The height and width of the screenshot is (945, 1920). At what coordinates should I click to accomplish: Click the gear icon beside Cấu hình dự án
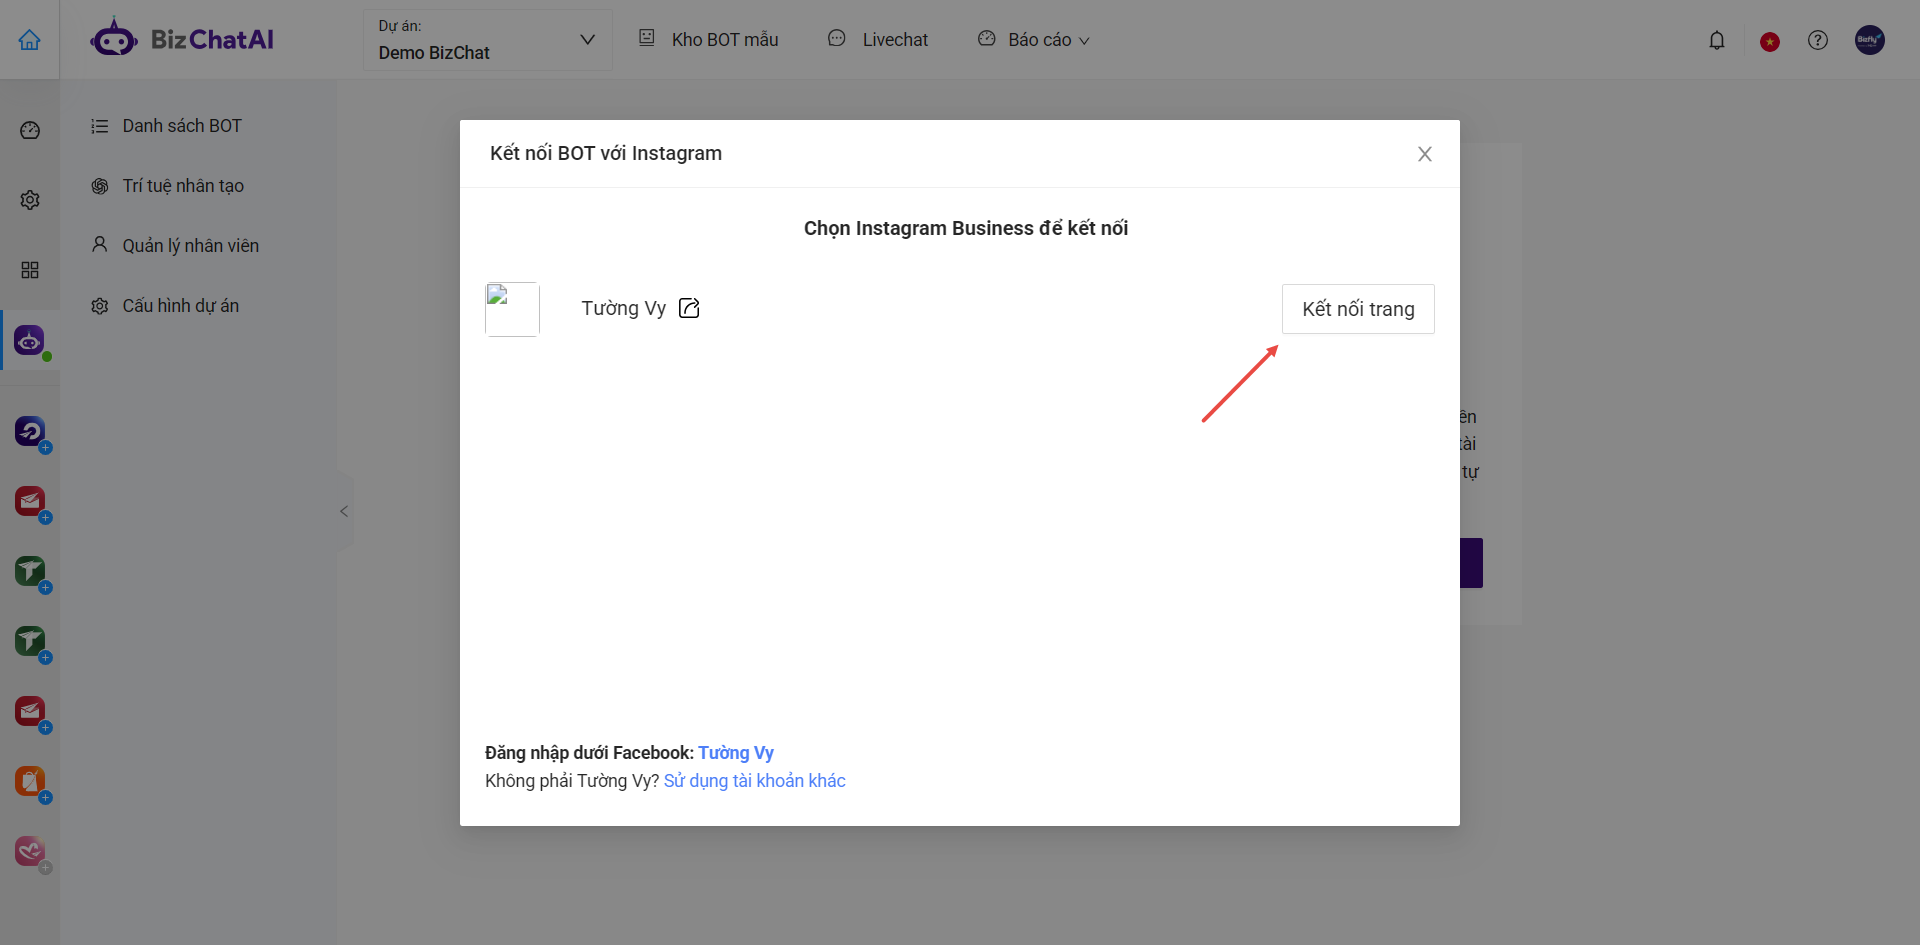(x=100, y=306)
